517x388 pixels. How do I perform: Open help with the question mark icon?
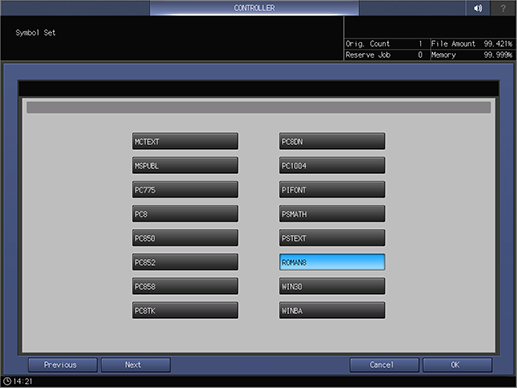click(503, 8)
